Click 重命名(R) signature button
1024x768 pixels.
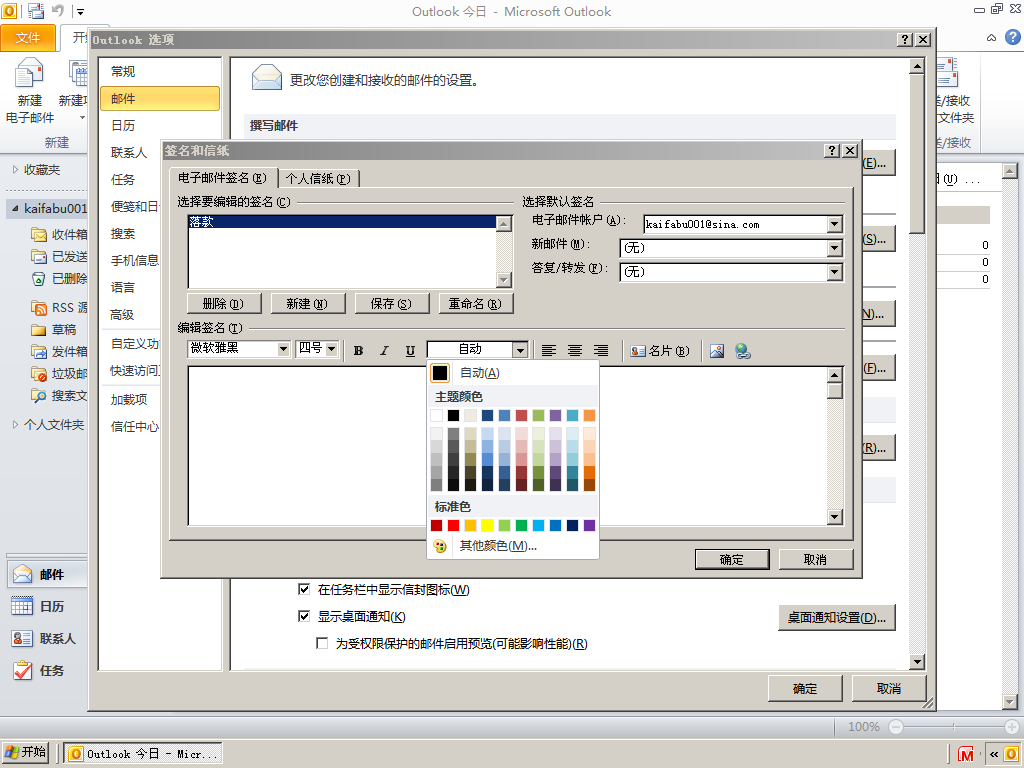(x=475, y=304)
